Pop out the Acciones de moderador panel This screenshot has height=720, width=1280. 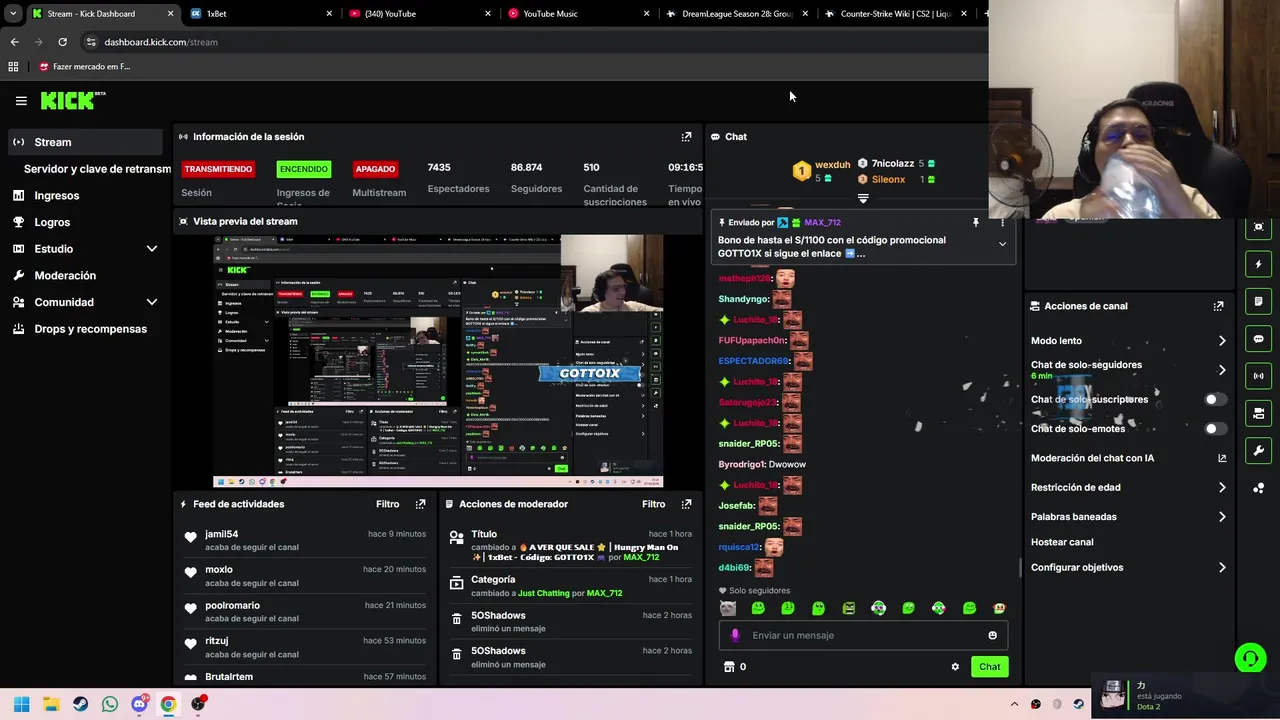click(x=686, y=504)
